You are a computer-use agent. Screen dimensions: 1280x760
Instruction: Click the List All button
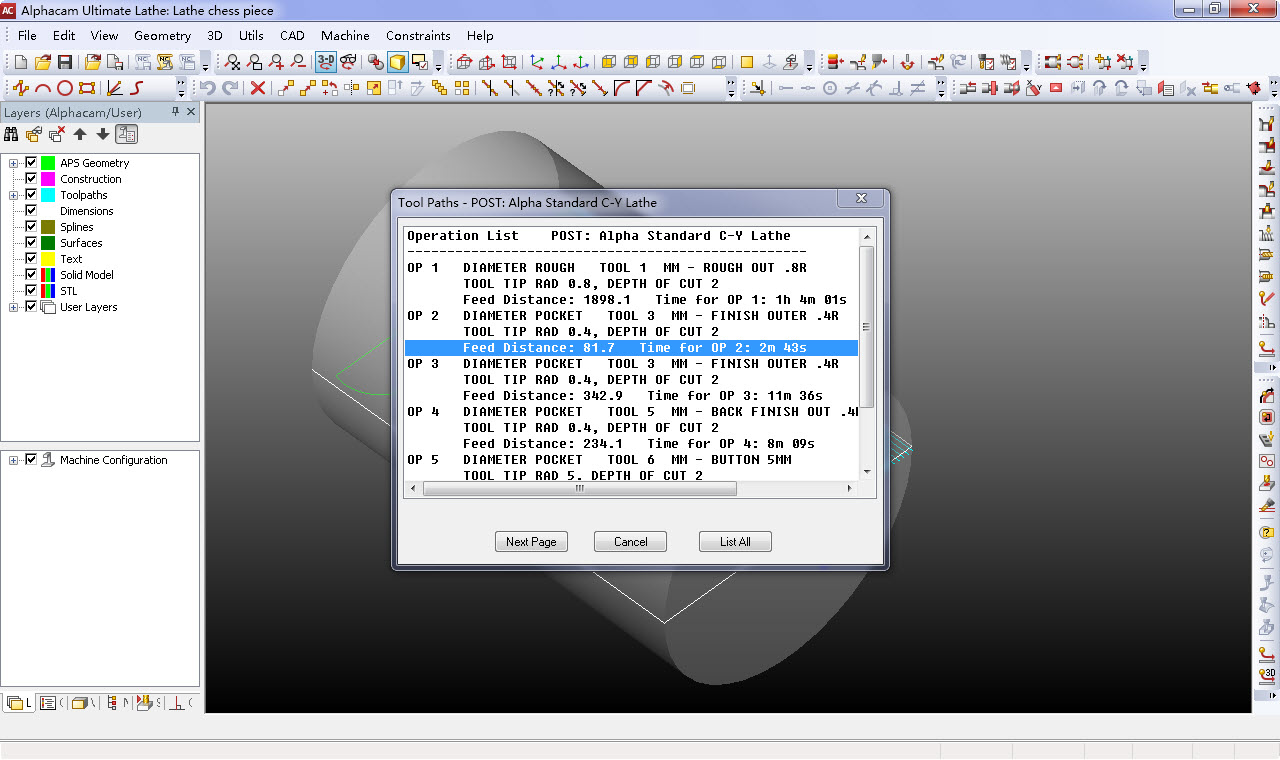coord(735,541)
